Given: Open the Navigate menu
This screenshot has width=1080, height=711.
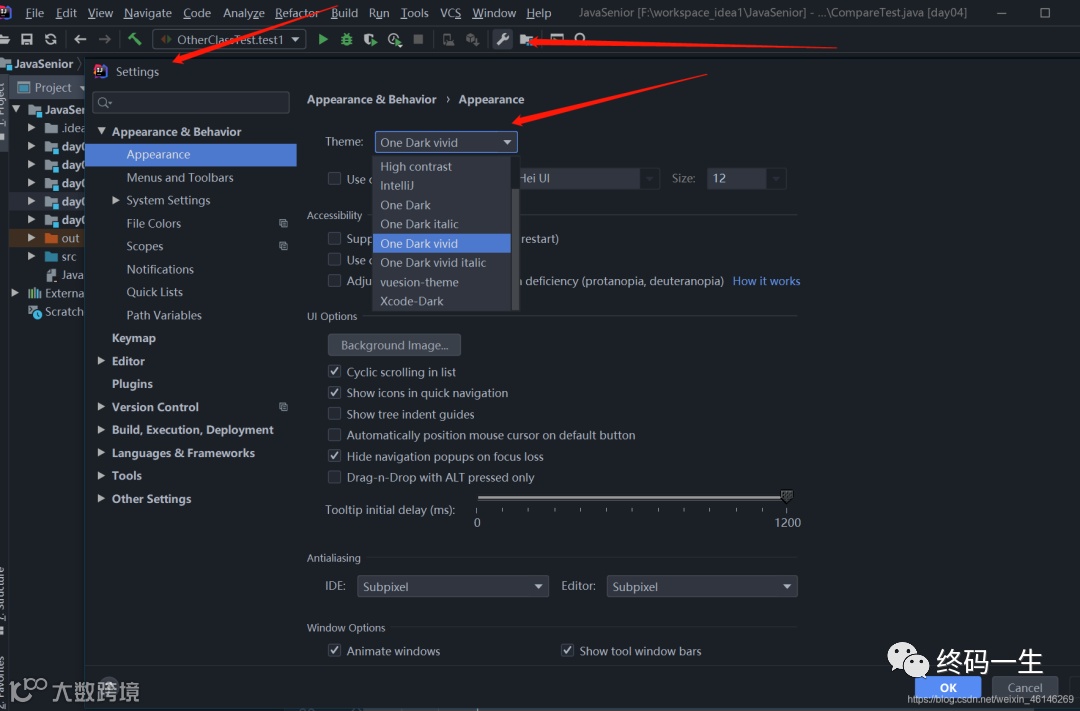Looking at the screenshot, I should 148,13.
